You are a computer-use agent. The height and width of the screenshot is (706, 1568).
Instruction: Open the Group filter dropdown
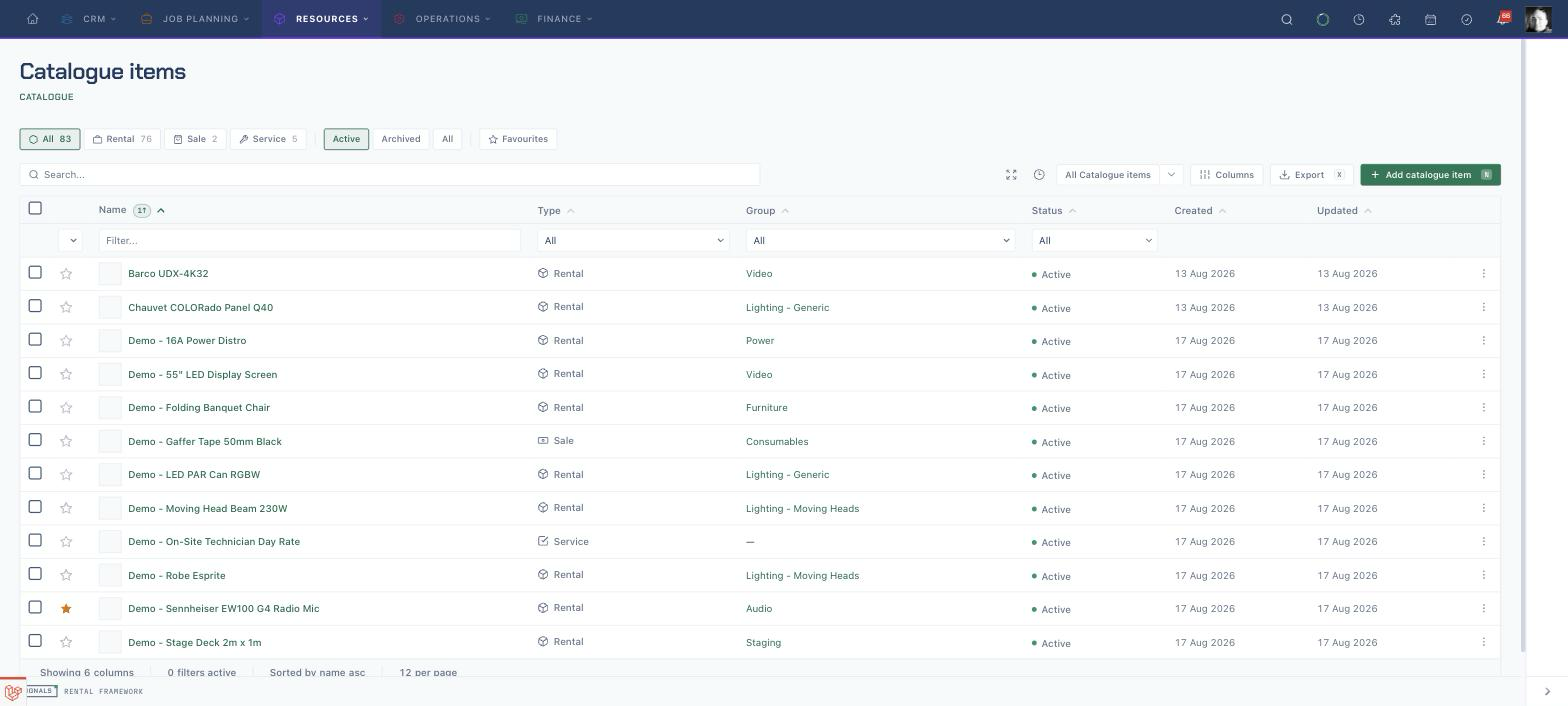(x=880, y=241)
